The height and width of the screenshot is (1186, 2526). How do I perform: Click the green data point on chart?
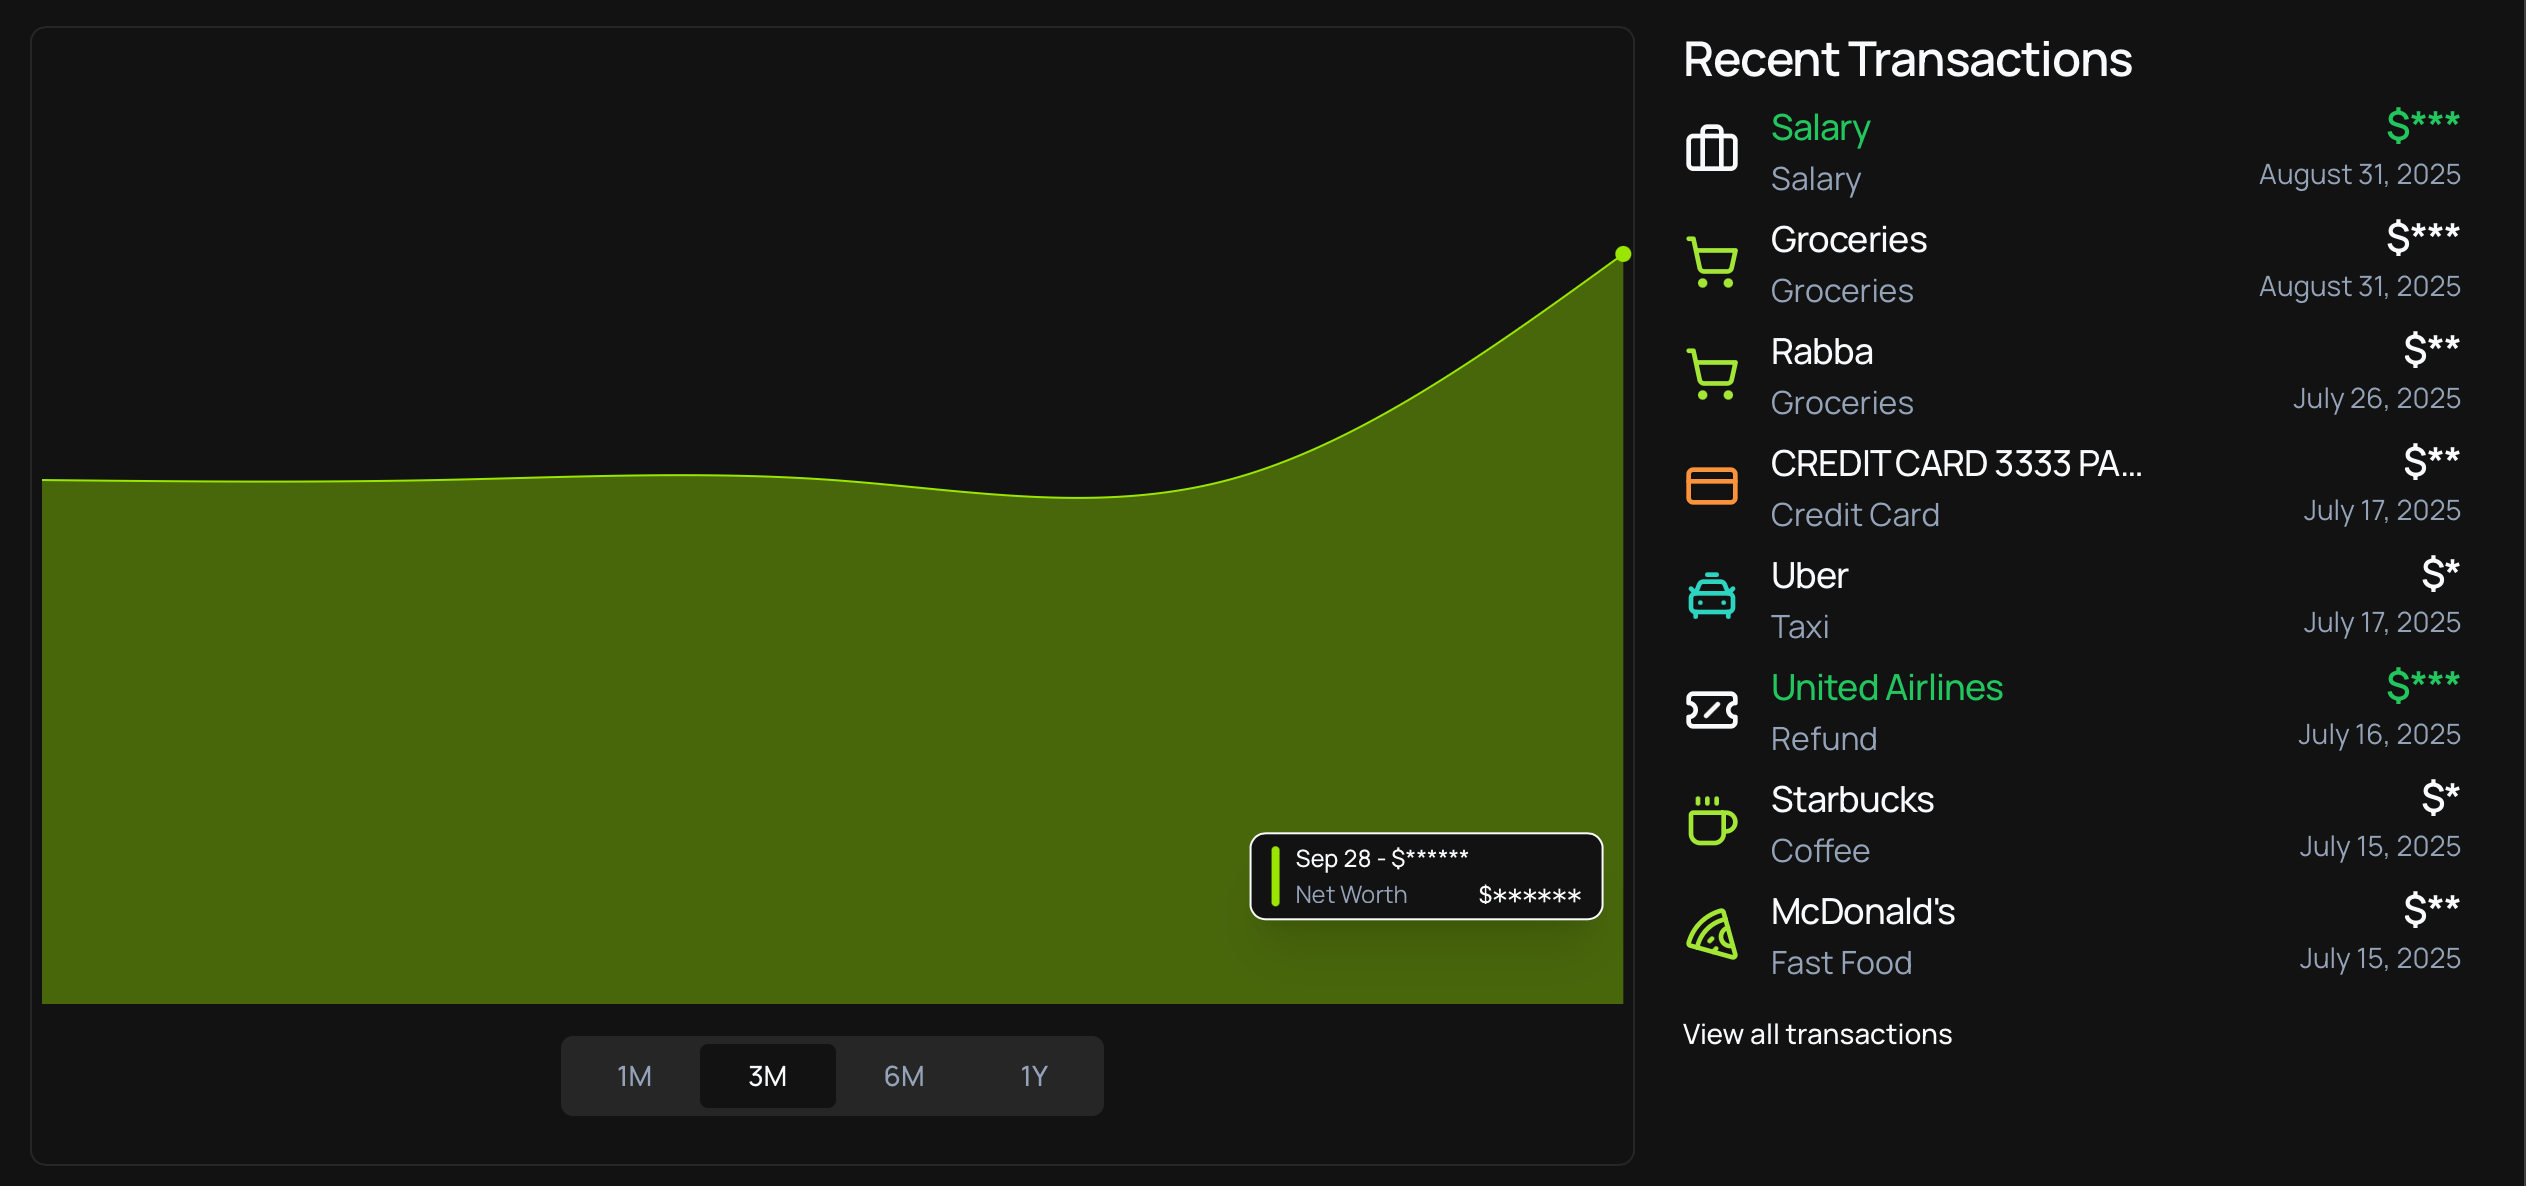click(1623, 254)
